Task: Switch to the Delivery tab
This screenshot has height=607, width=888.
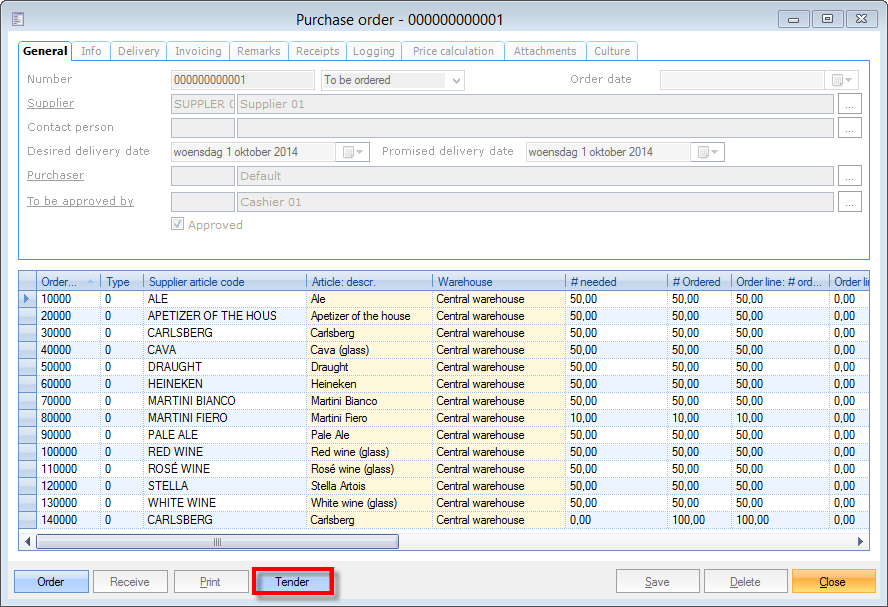Action: [x=138, y=51]
